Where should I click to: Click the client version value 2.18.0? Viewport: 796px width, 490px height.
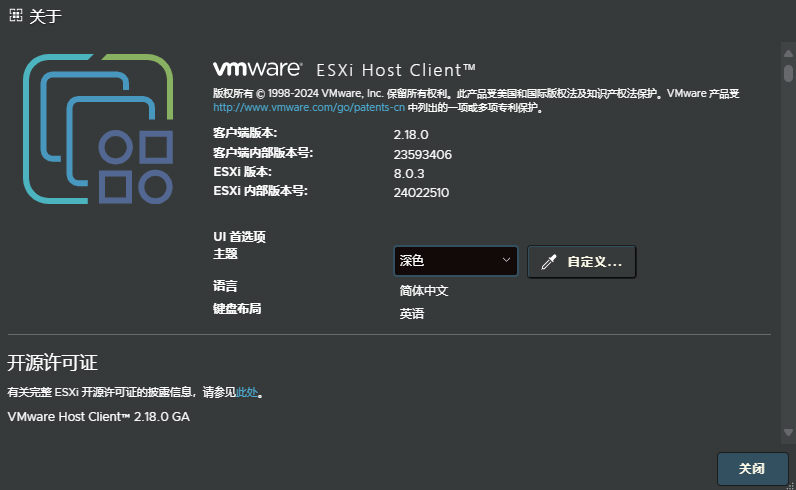411,135
